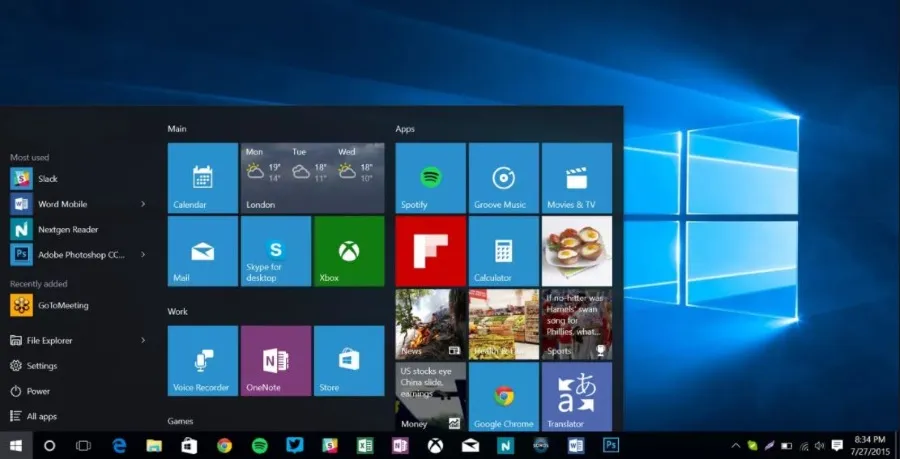Open the Wi-Fi network tray icon
The image size is (900, 459).
(804, 446)
